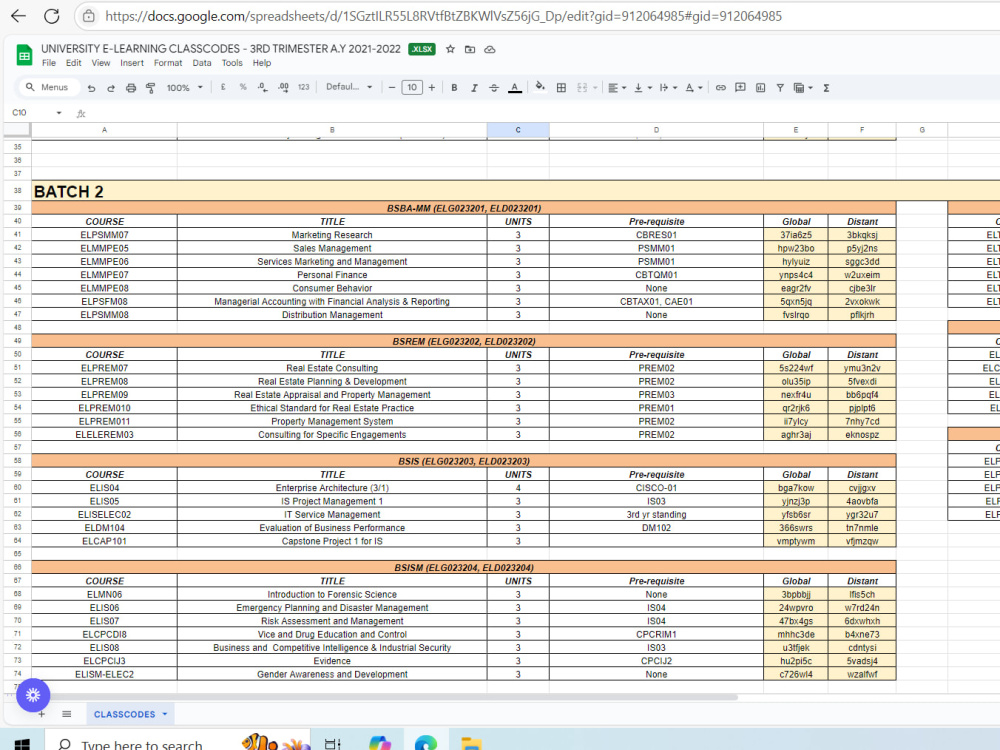Open the all sheets list icon
The height and width of the screenshot is (750, 1000).
[x=67, y=714]
